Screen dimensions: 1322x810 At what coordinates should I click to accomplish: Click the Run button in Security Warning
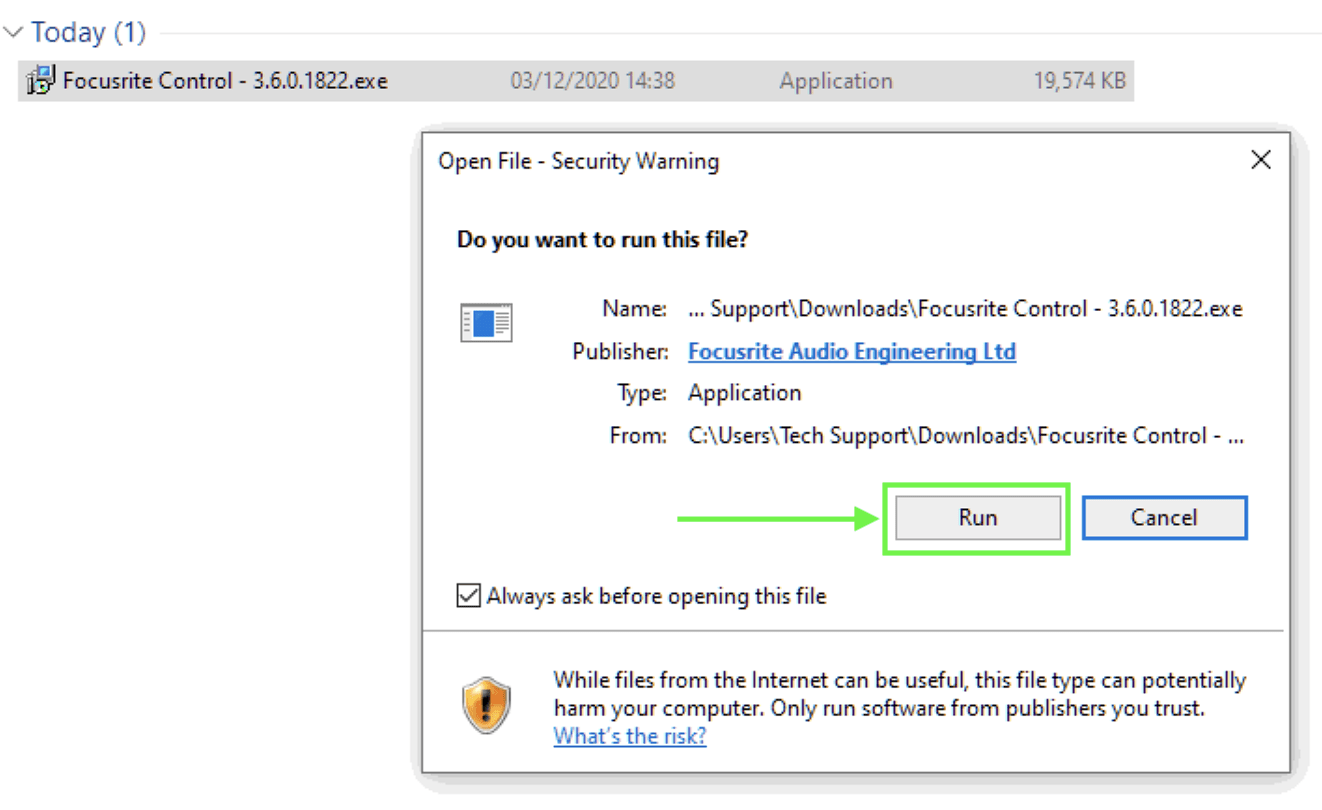977,518
